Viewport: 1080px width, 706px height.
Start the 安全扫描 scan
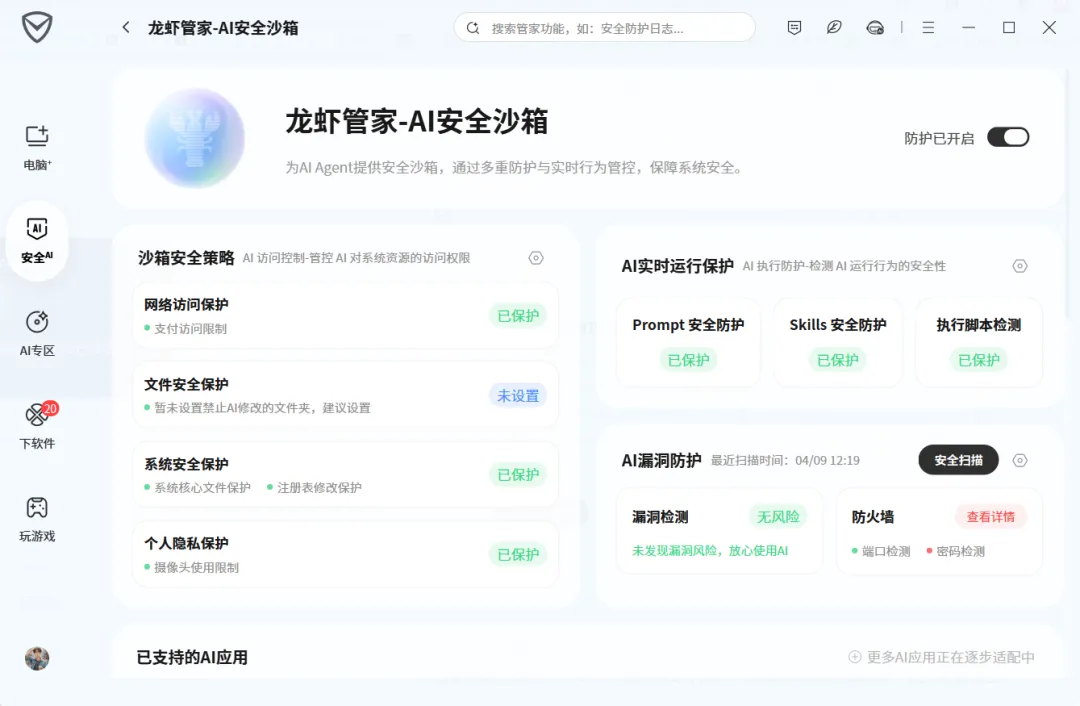pyautogui.click(x=958, y=460)
